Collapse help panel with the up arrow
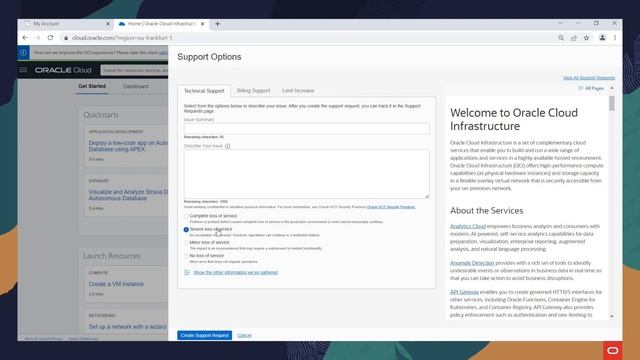Screen dimensions: 640x360 [611, 88]
